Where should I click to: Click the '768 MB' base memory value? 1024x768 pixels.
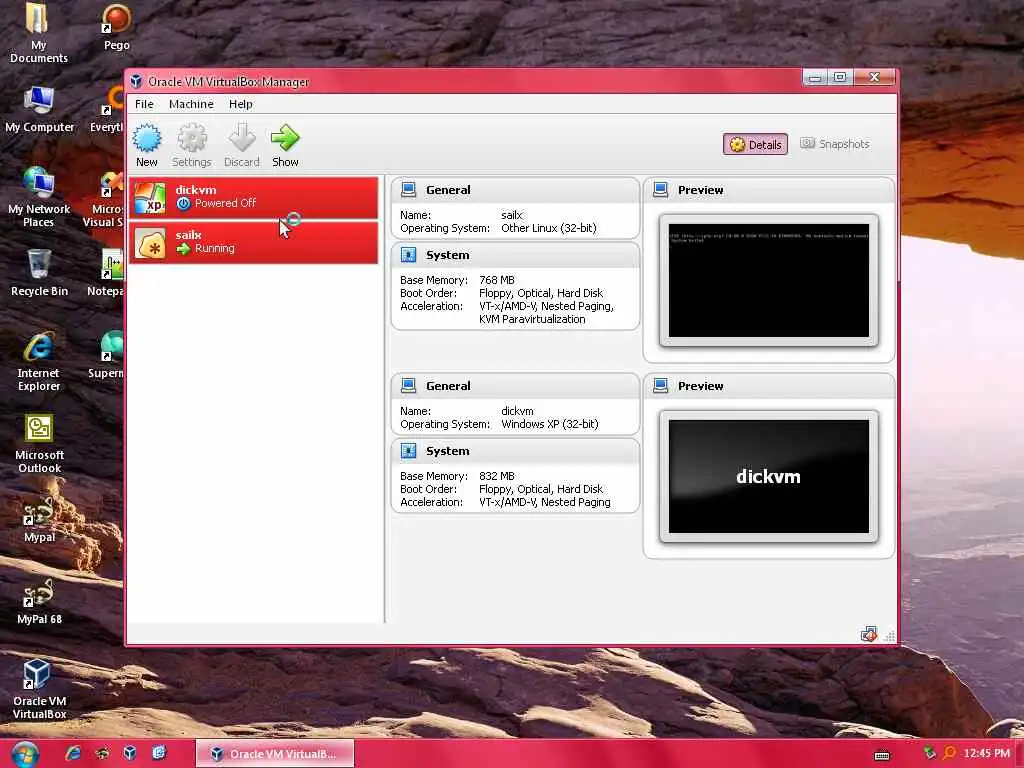pyautogui.click(x=496, y=280)
